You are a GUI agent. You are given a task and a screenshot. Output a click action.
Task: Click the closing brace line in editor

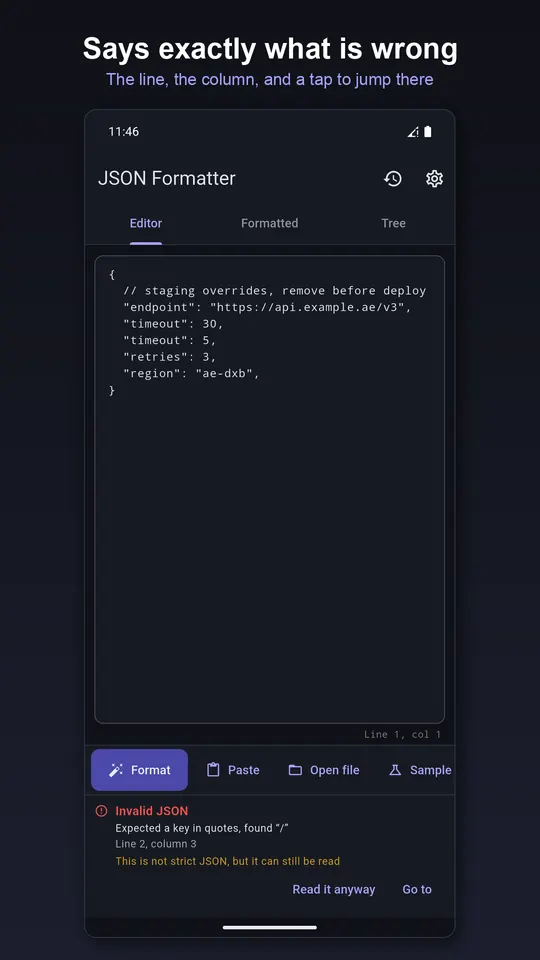click(112, 390)
